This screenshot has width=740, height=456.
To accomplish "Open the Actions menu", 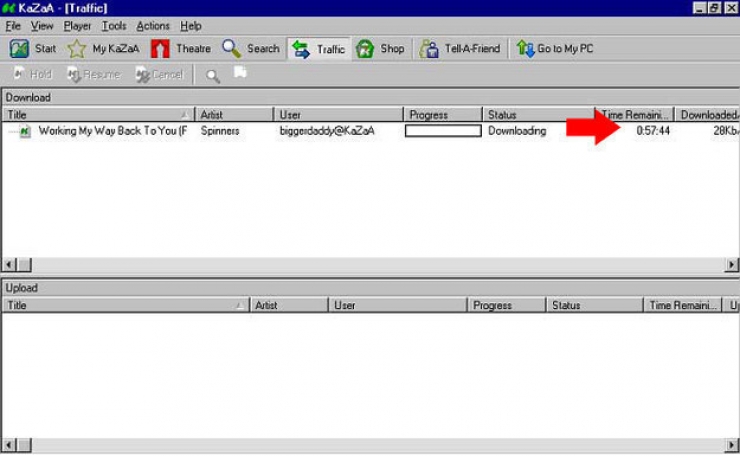I will 153,26.
